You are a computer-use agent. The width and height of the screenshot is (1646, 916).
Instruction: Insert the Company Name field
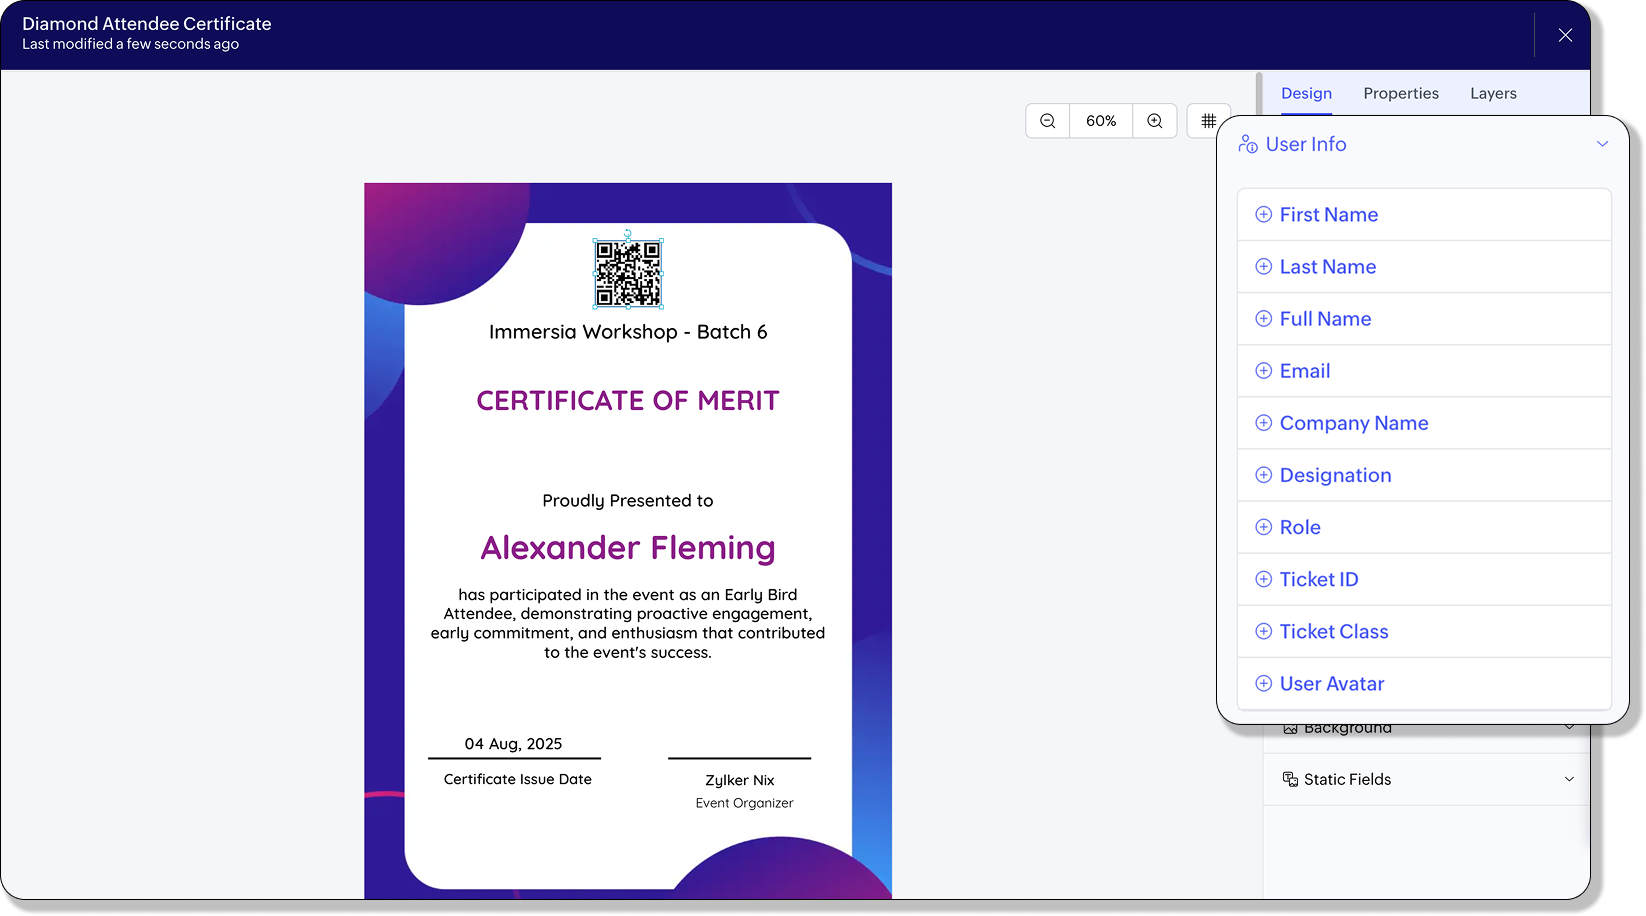1424,423
